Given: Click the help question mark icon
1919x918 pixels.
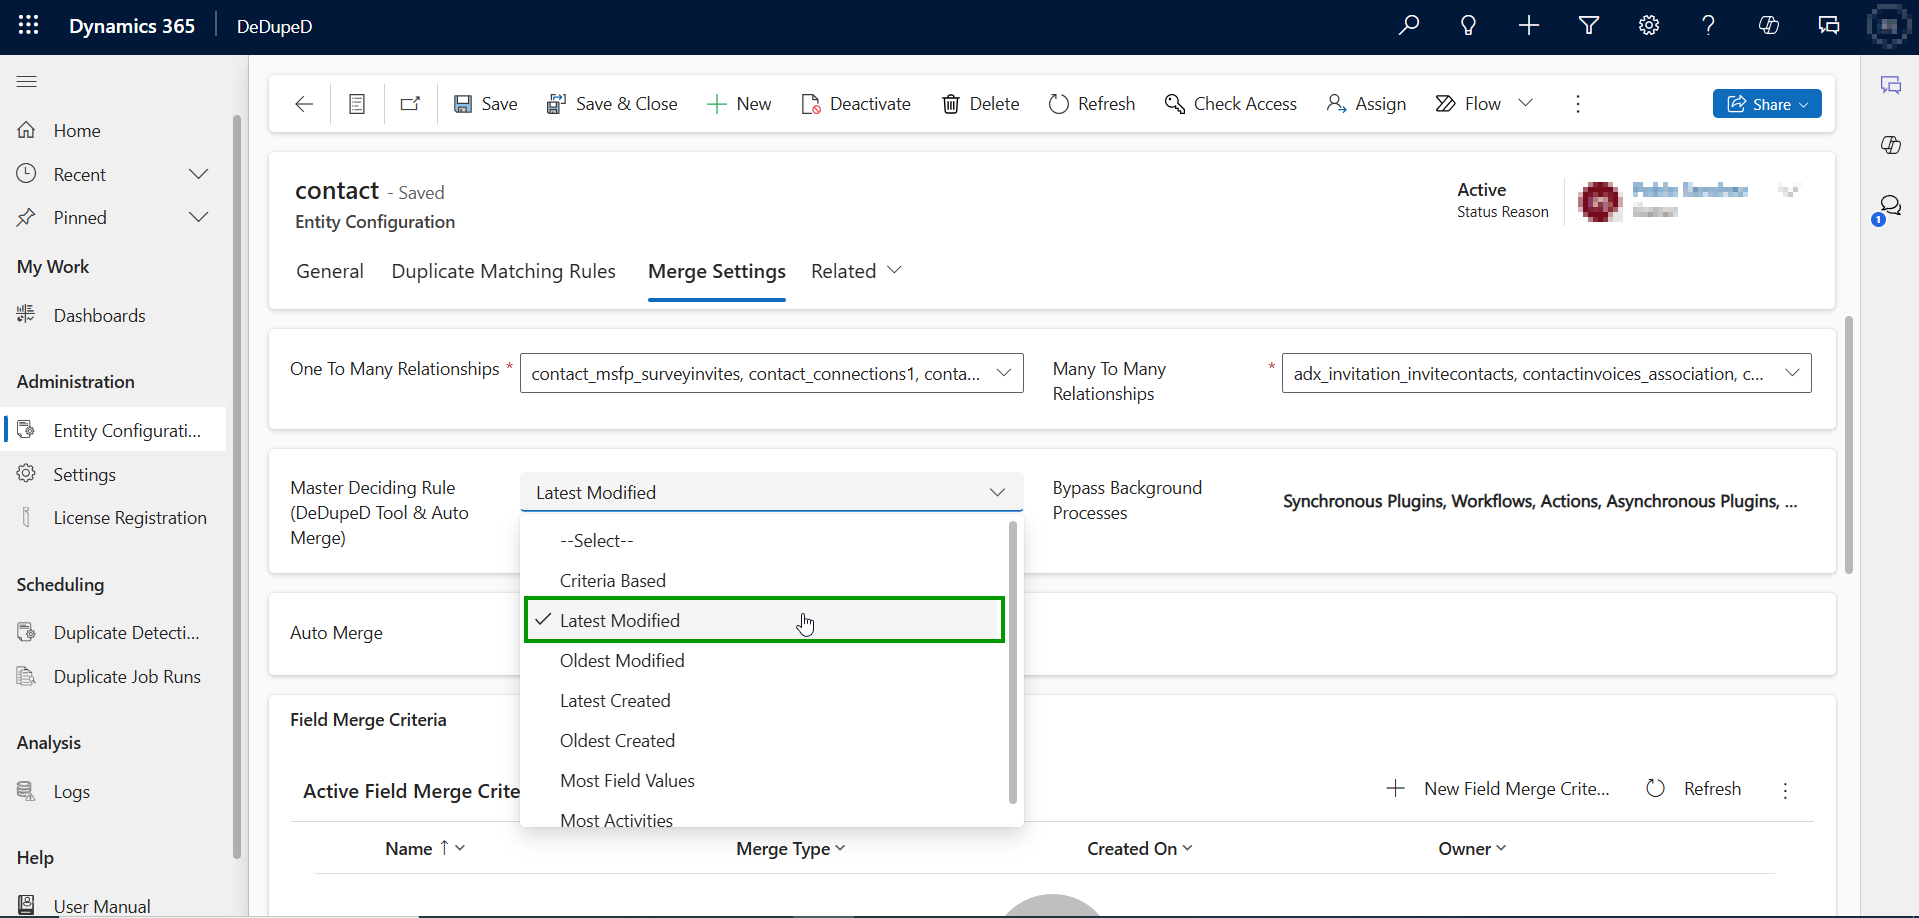Looking at the screenshot, I should click(x=1708, y=26).
